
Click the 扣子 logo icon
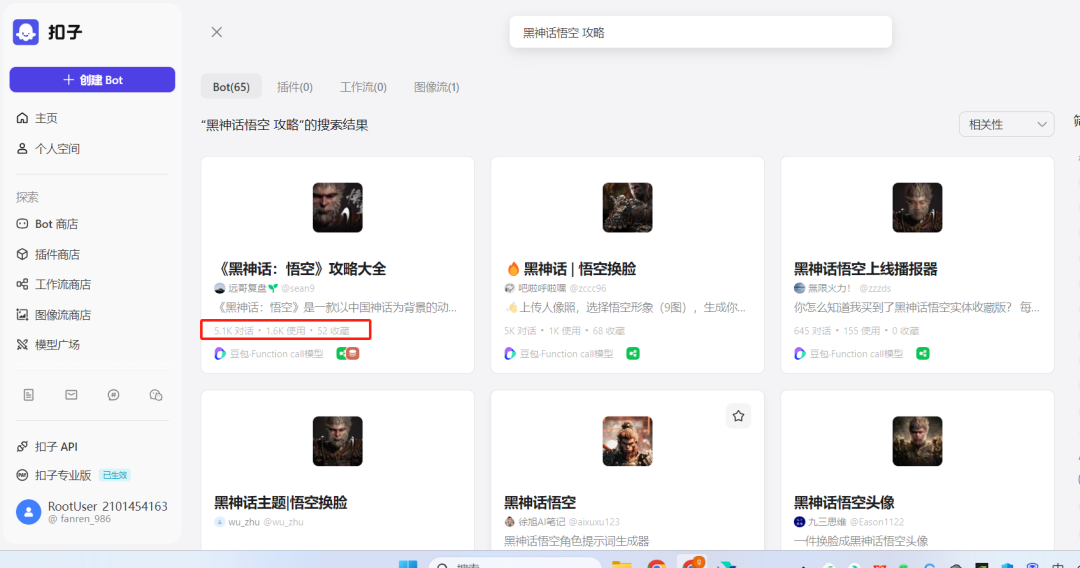click(26, 32)
